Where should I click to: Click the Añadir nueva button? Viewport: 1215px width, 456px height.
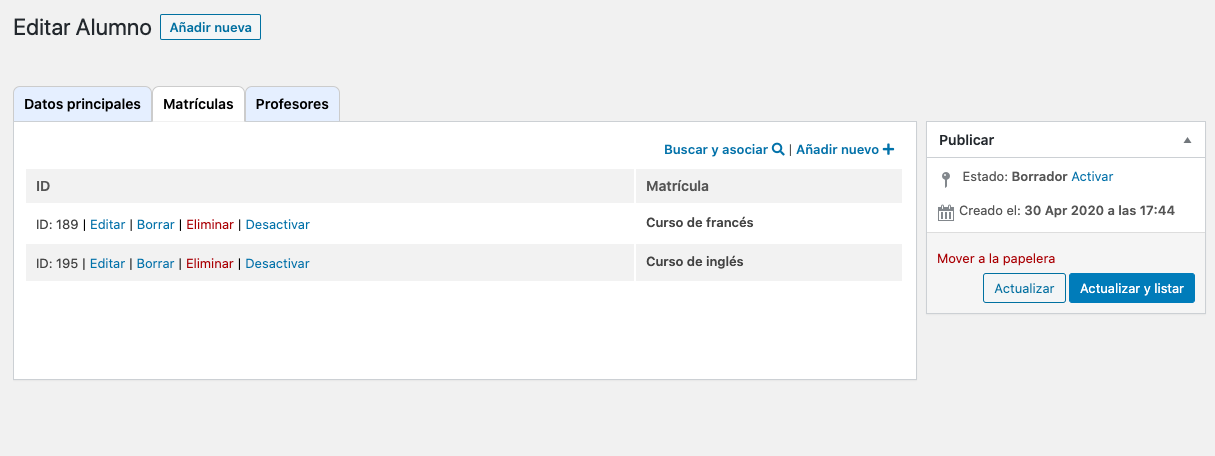pyautogui.click(x=210, y=27)
